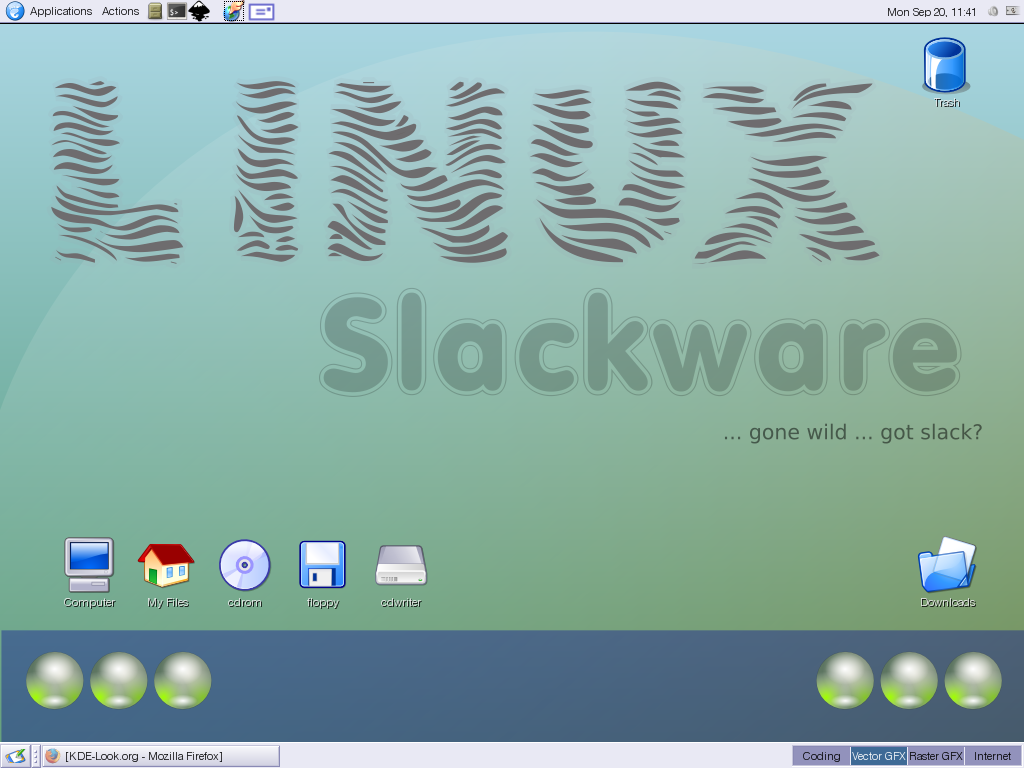Open the volume control speaker icon

pyautogui.click(x=993, y=11)
